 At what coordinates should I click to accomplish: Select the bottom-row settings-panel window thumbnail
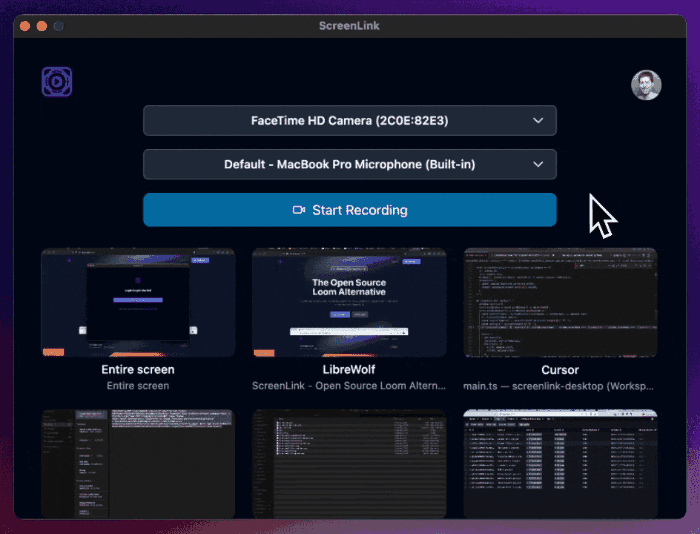tap(138, 464)
